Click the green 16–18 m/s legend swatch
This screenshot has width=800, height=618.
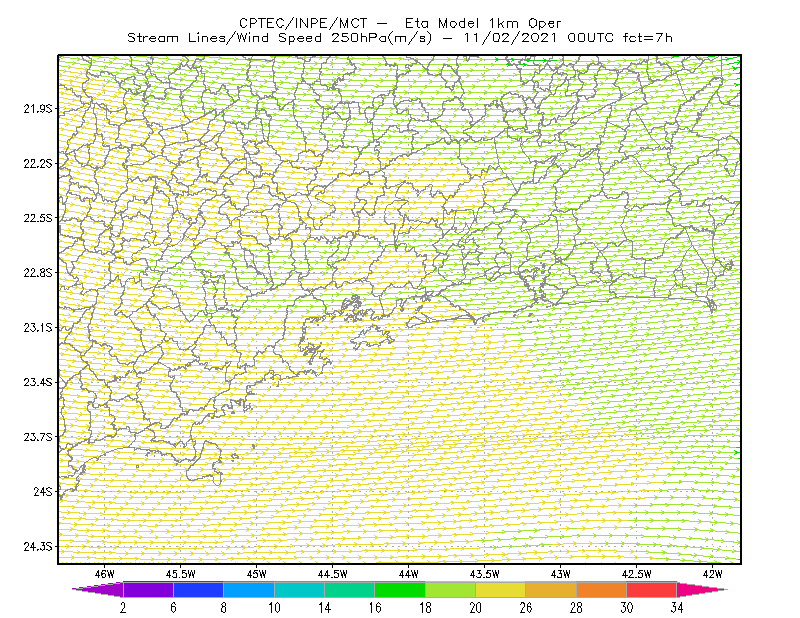coord(400,589)
